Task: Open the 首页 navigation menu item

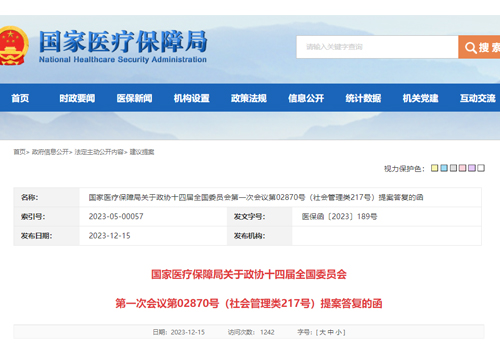Action: point(20,98)
